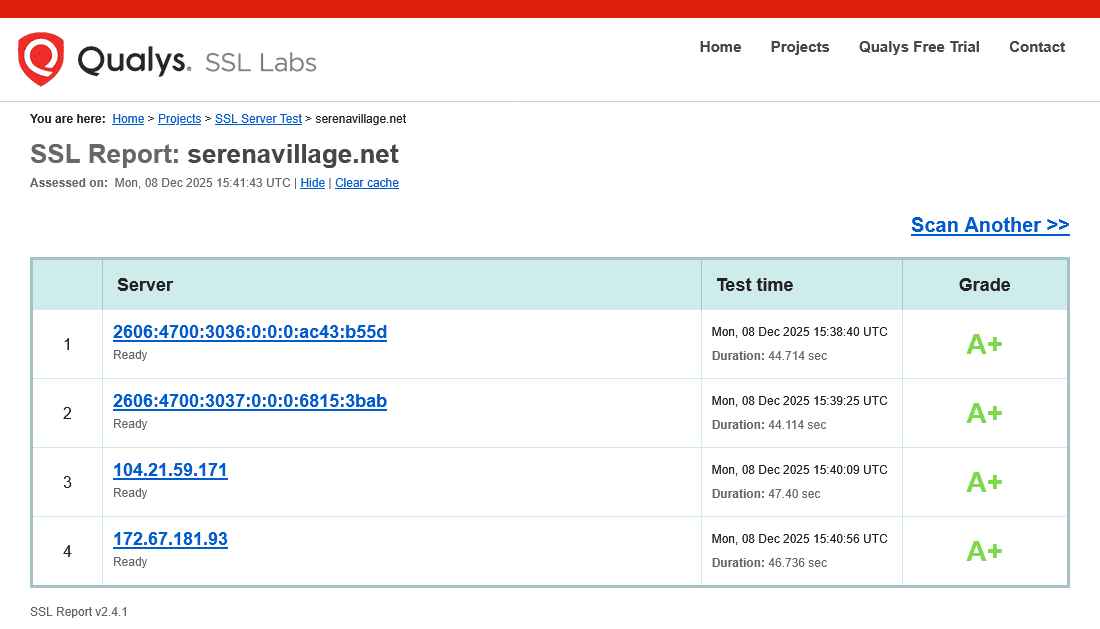
Task: Click the Scan Another >> link
Action: pos(990,225)
